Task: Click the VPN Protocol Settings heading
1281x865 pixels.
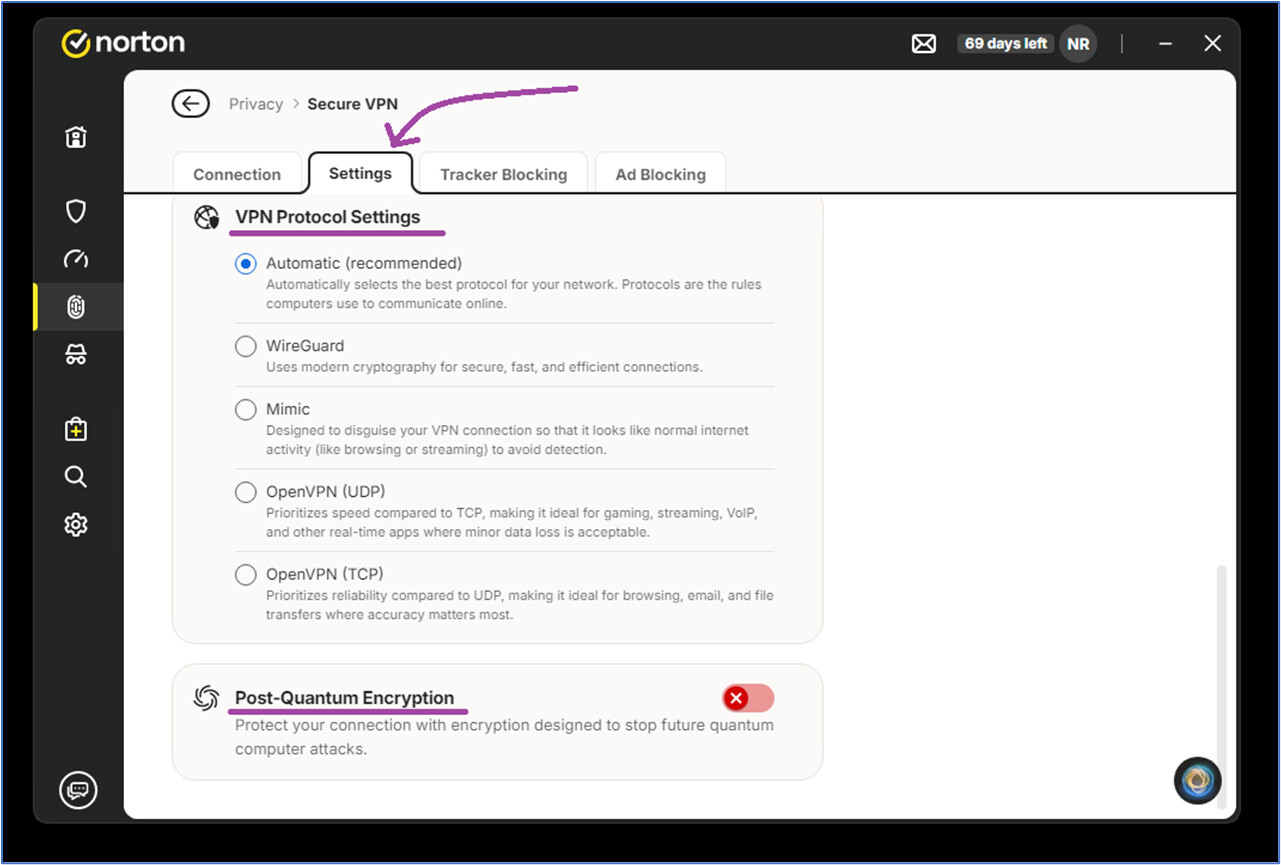Action: coord(328,217)
